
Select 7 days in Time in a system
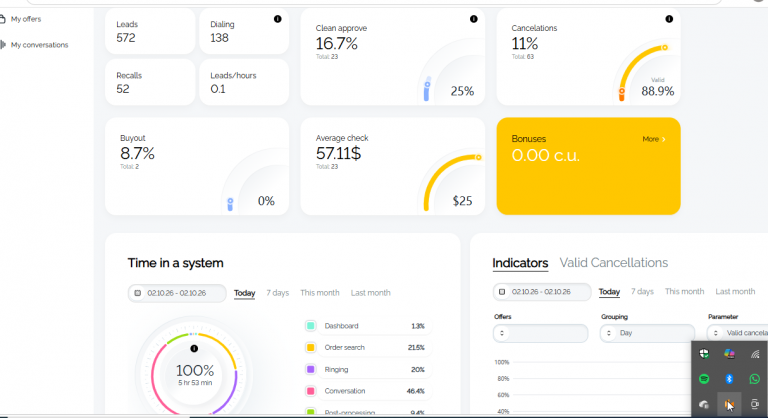pos(278,293)
